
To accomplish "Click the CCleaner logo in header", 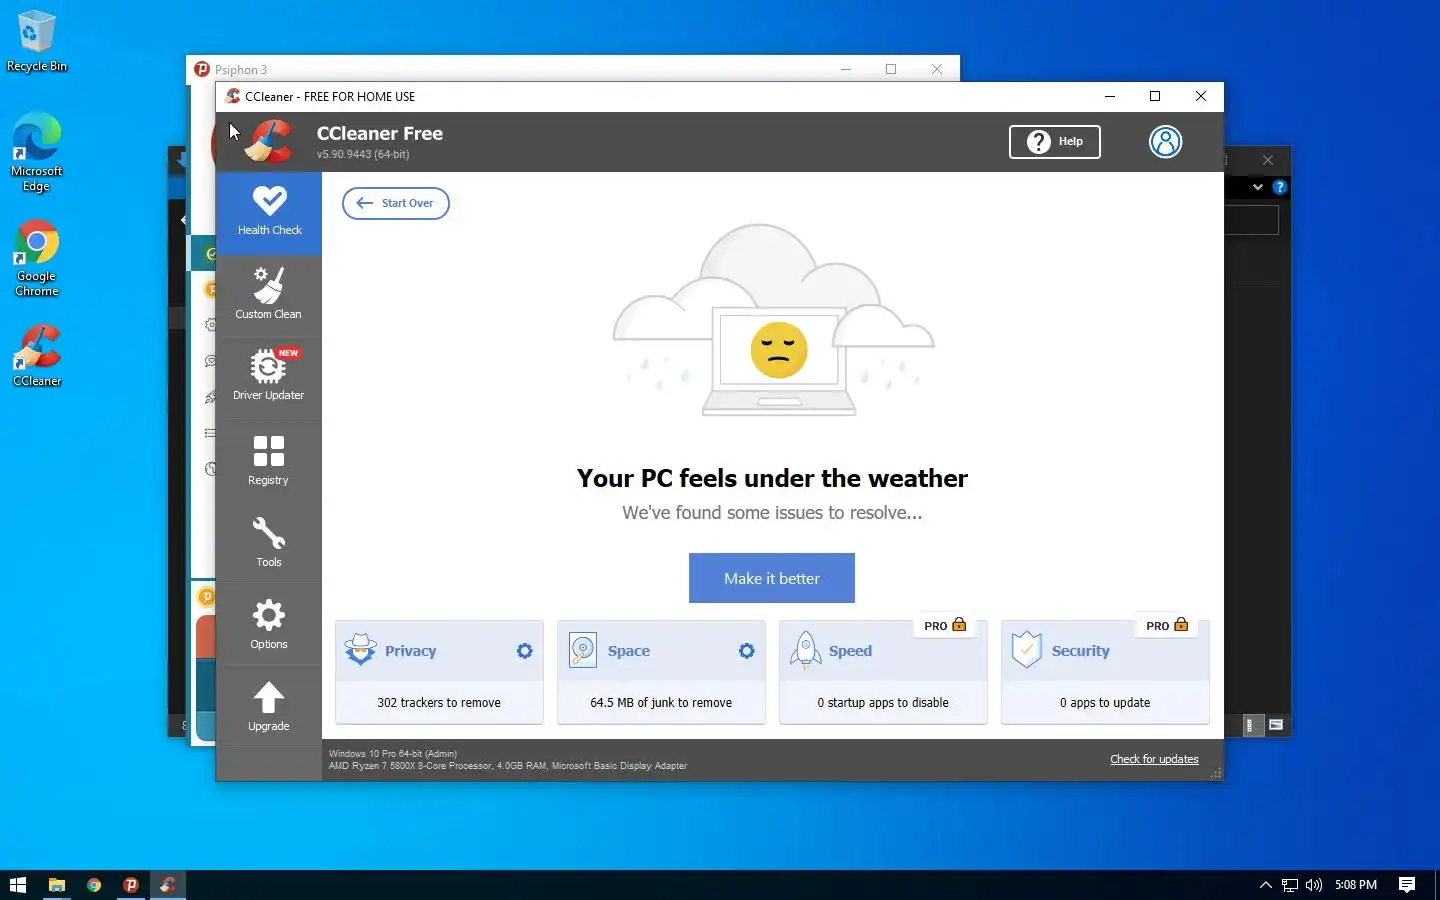I will pyautogui.click(x=267, y=142).
